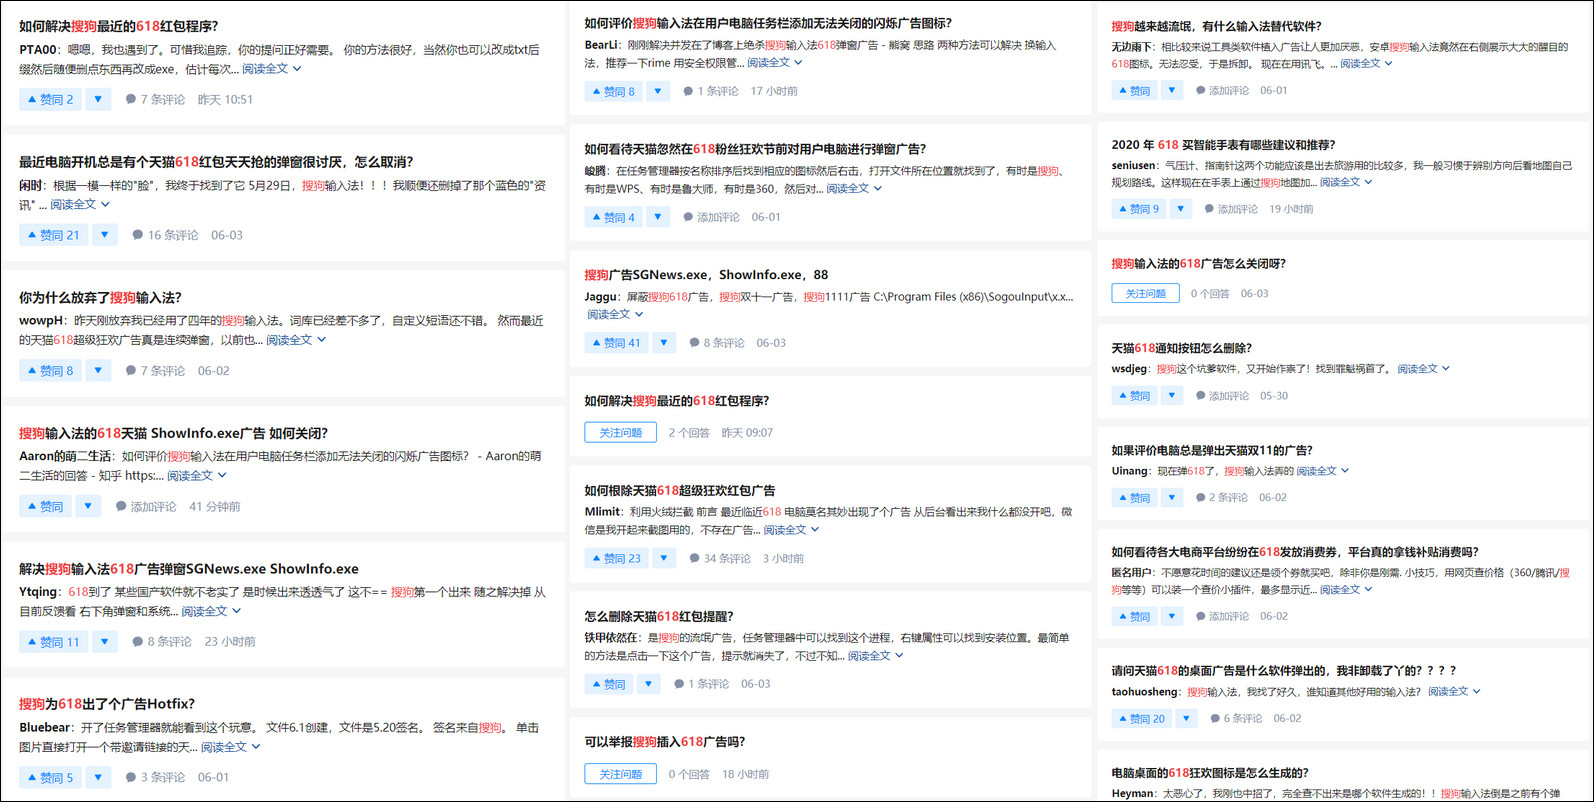Click 关注问题 for 搜狗输入法的618广告怎么关闭
Screen dimensions: 1594x802
[1145, 294]
